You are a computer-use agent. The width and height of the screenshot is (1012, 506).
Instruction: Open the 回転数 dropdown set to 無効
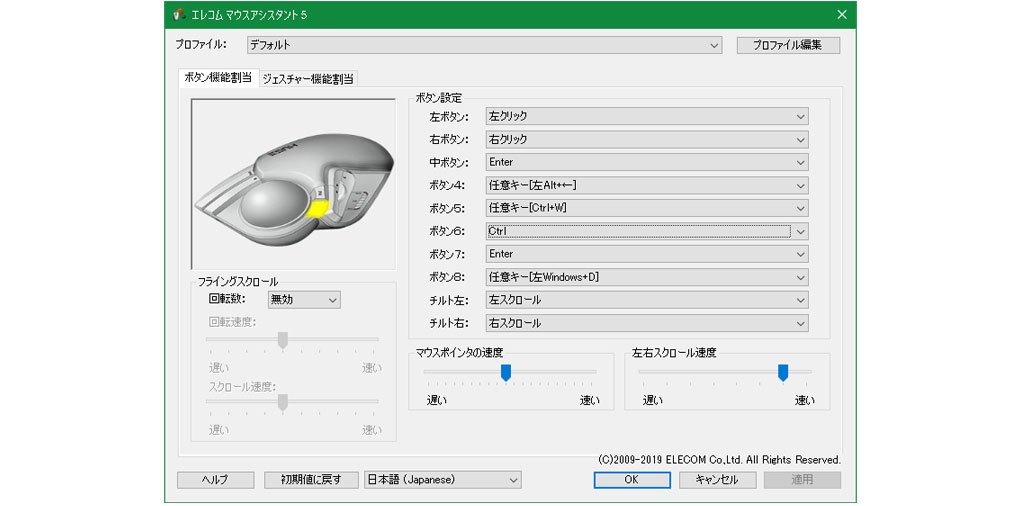coord(304,300)
